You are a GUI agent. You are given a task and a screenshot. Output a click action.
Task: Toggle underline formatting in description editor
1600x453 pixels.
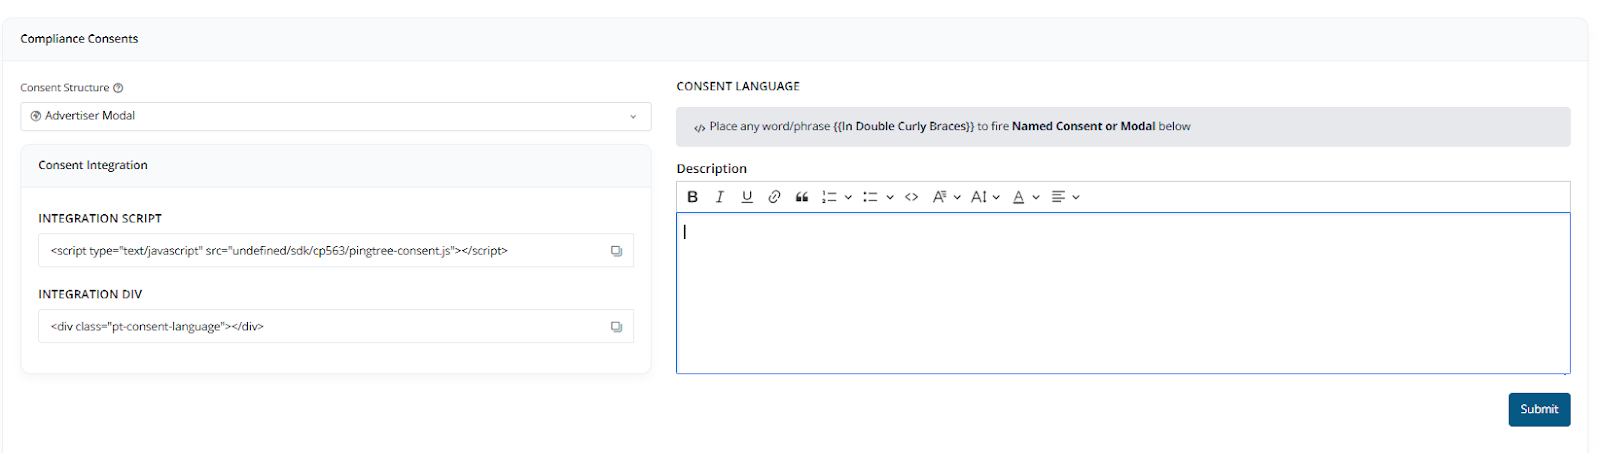[x=747, y=197]
